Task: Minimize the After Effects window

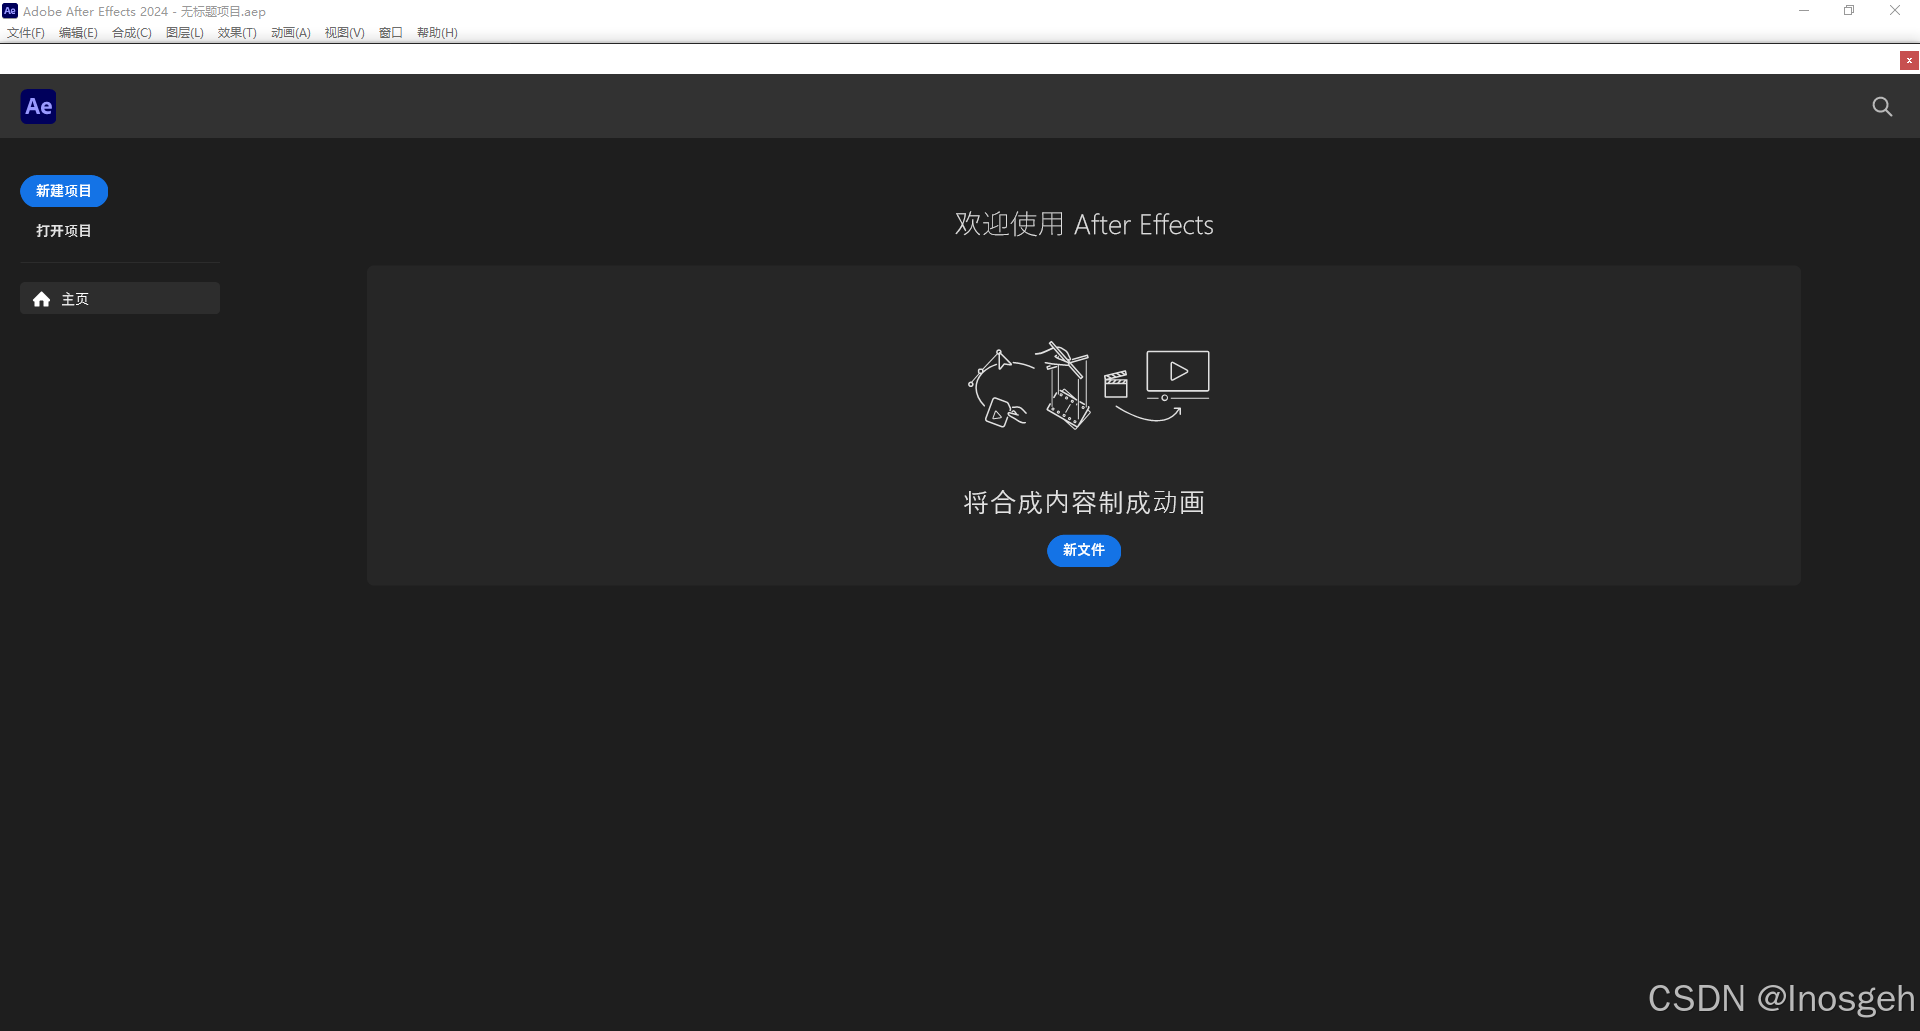Action: pos(1804,11)
